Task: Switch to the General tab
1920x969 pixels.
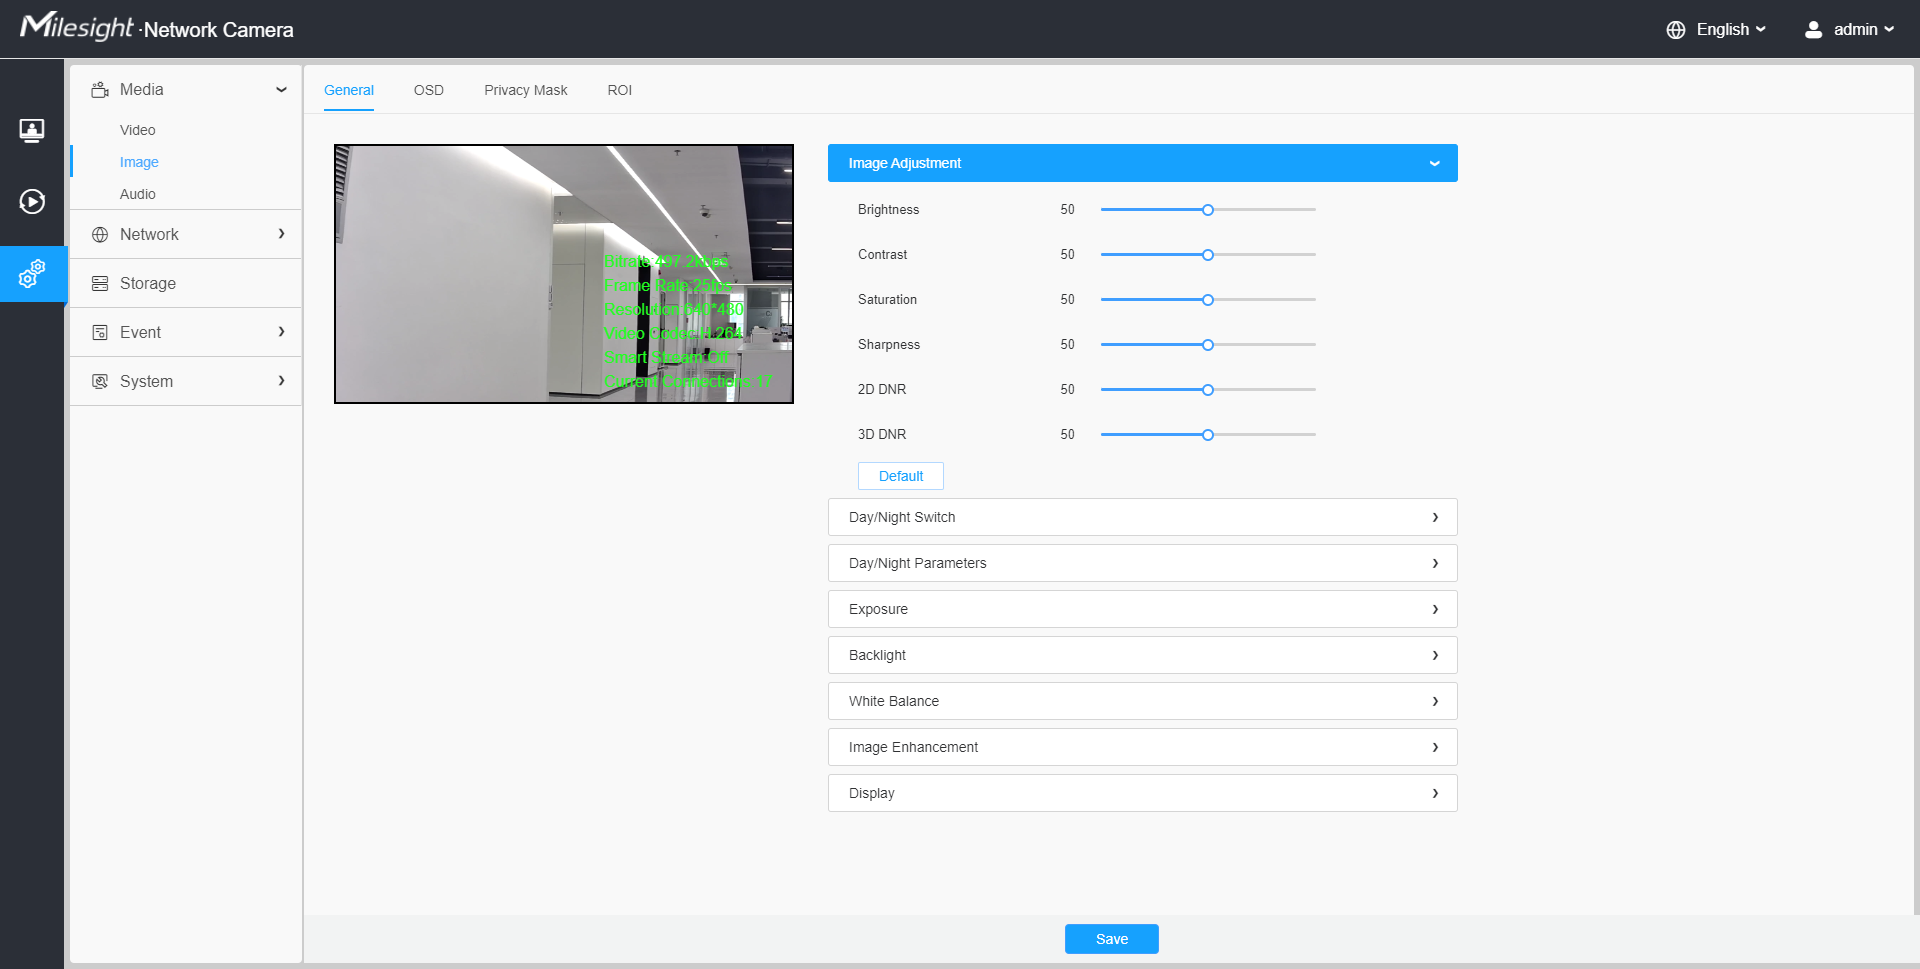Action: coord(349,90)
